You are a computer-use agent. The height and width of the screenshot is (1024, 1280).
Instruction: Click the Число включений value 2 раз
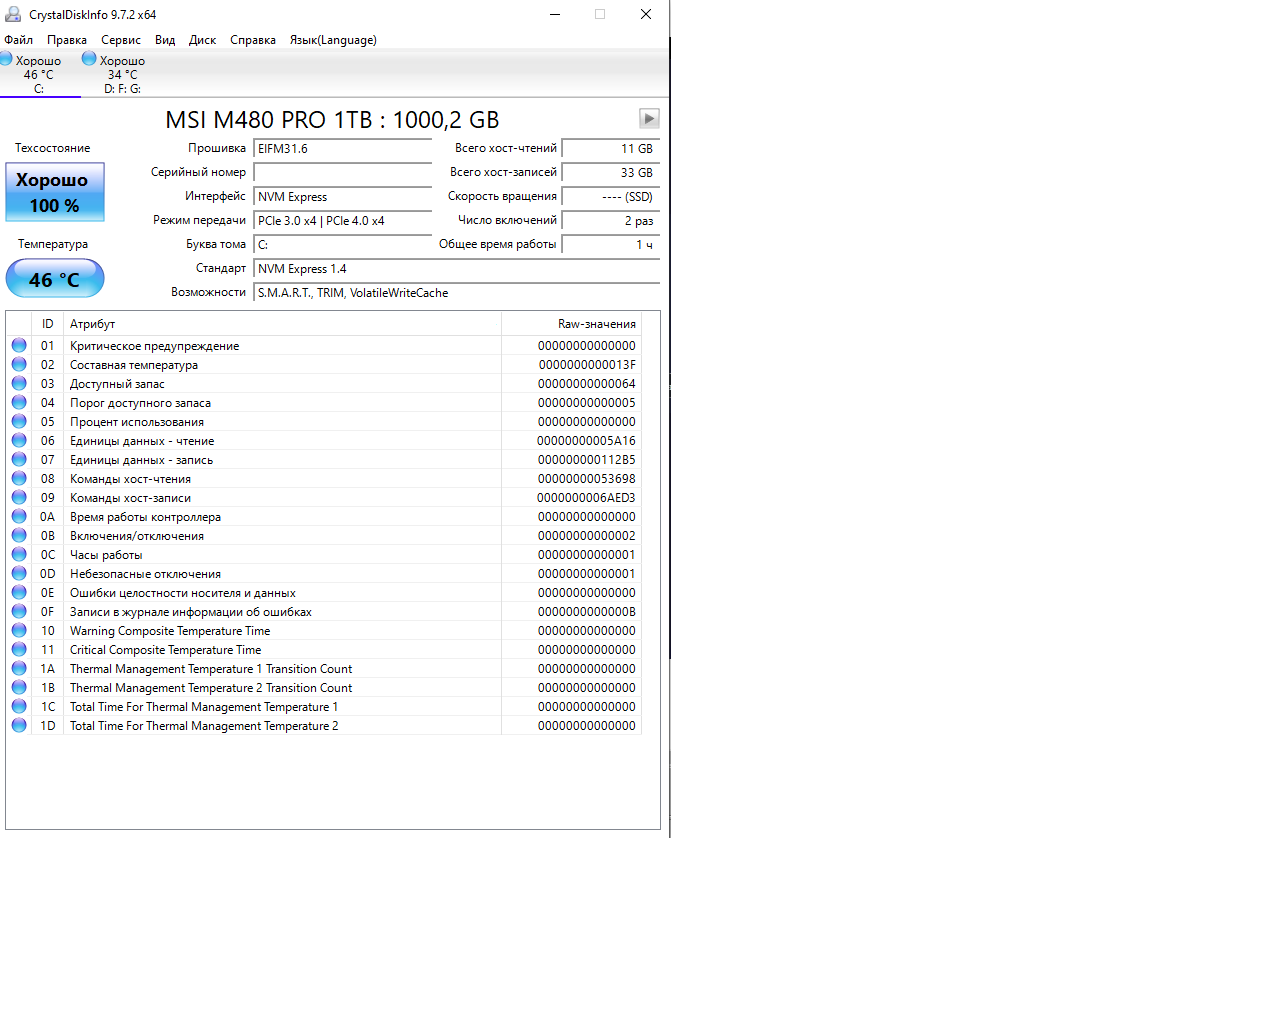(x=611, y=221)
